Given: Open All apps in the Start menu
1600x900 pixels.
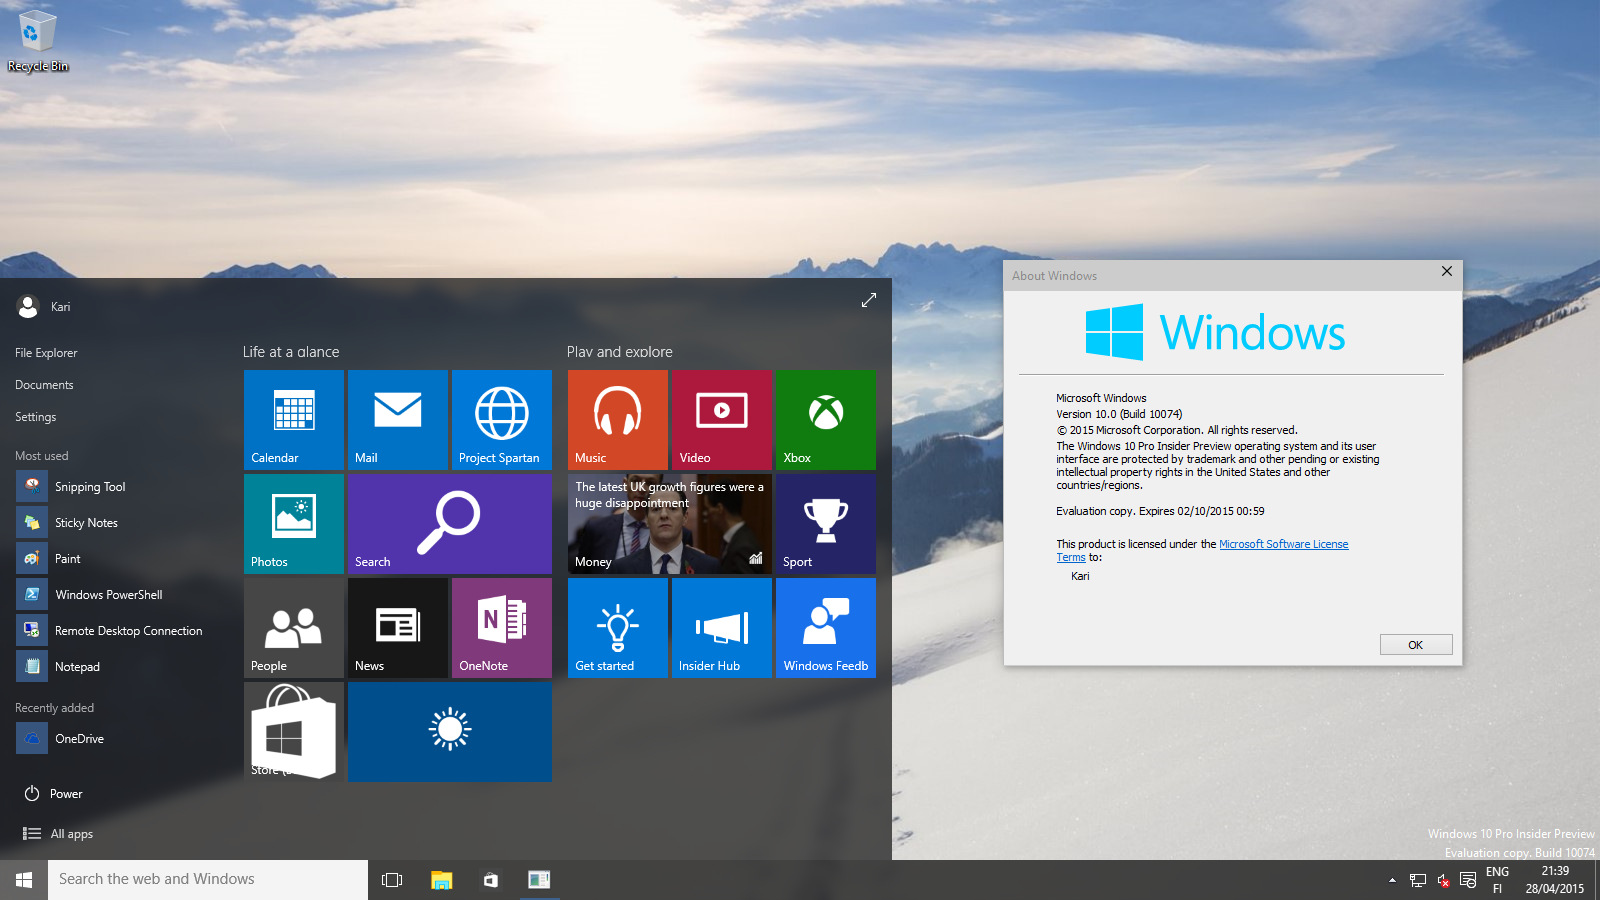Looking at the screenshot, I should pos(70,833).
